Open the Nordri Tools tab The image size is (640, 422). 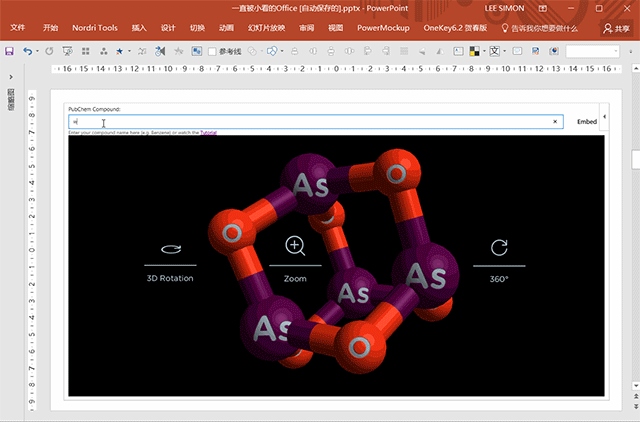pyautogui.click(x=95, y=28)
